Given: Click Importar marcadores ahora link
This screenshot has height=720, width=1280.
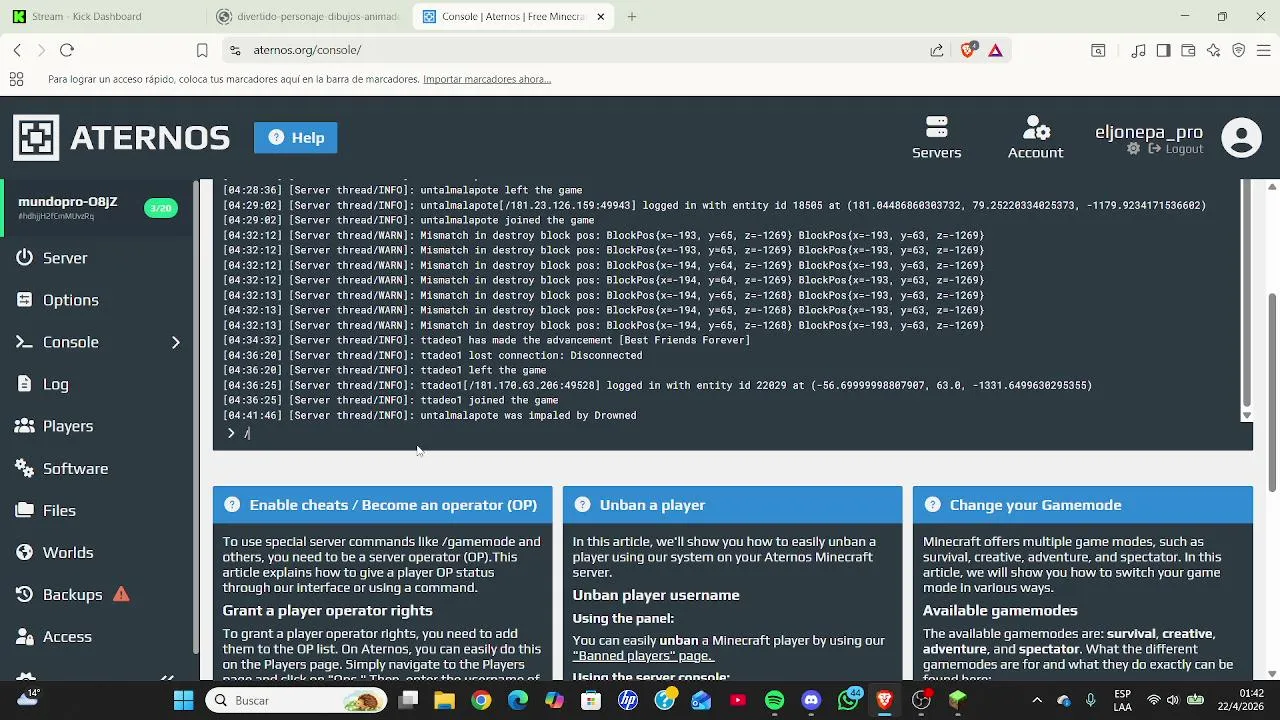Looking at the screenshot, I should coord(486,79).
